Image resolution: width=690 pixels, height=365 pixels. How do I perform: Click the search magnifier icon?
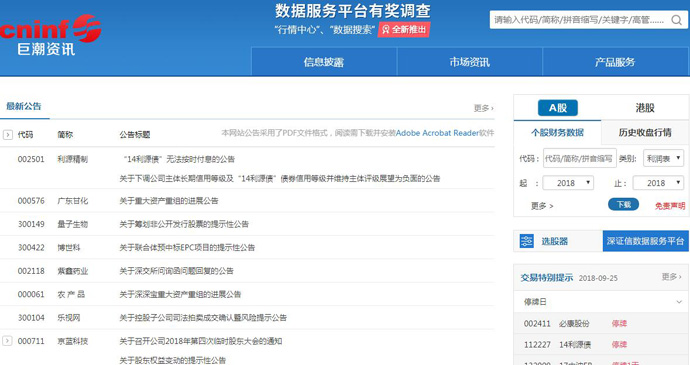[x=676, y=20]
